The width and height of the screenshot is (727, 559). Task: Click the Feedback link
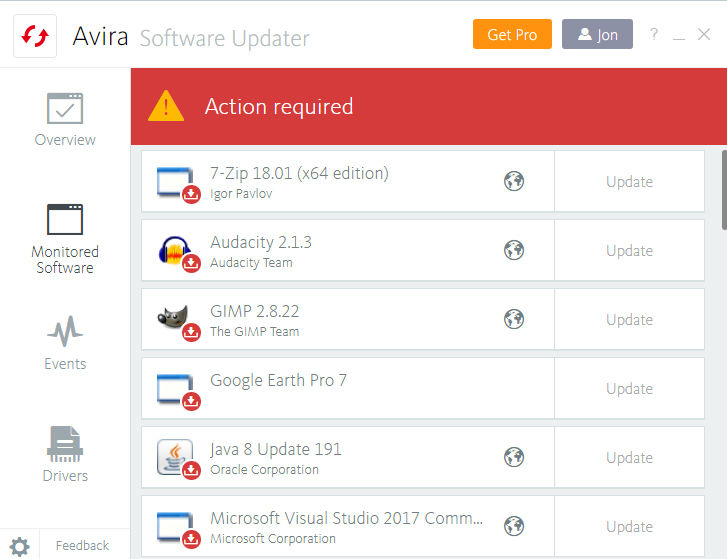tap(82, 546)
